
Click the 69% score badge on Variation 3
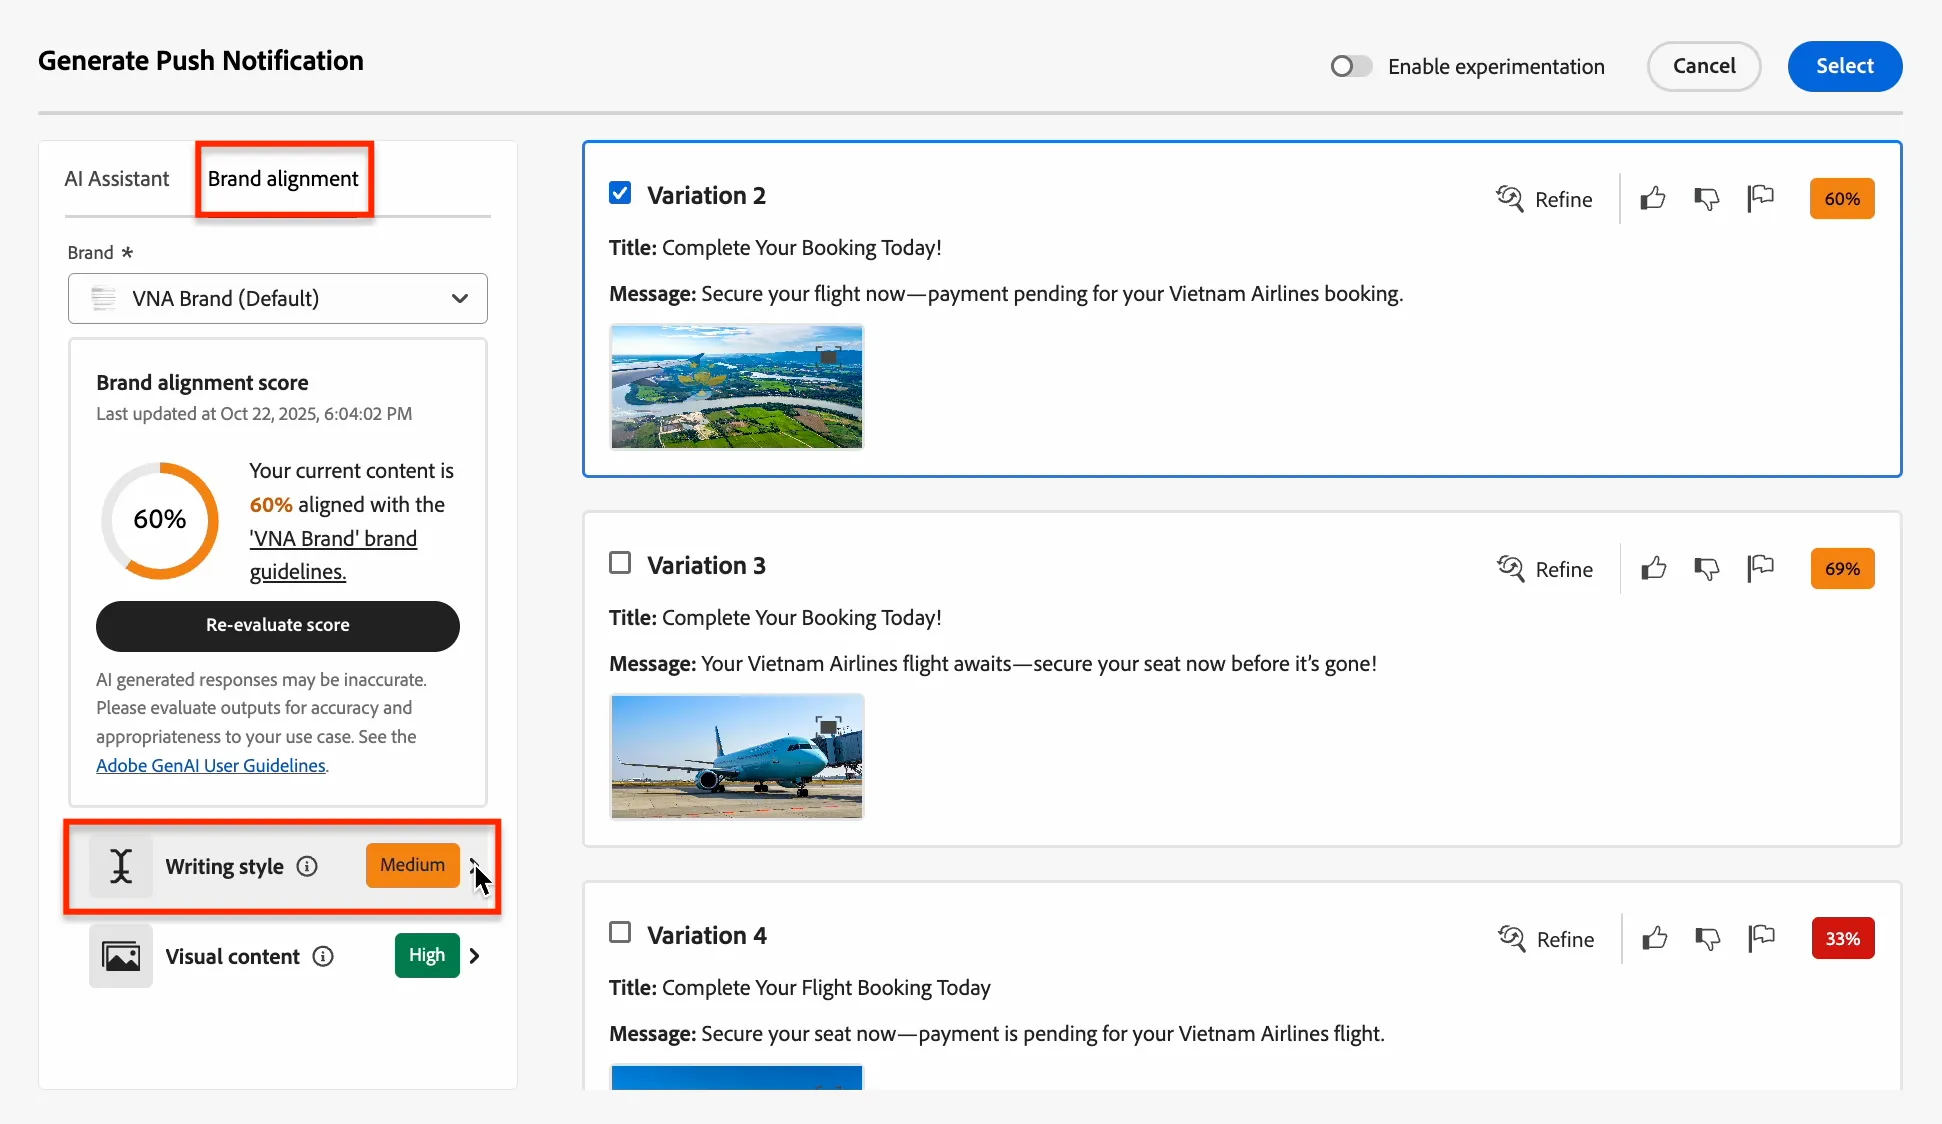(1842, 568)
